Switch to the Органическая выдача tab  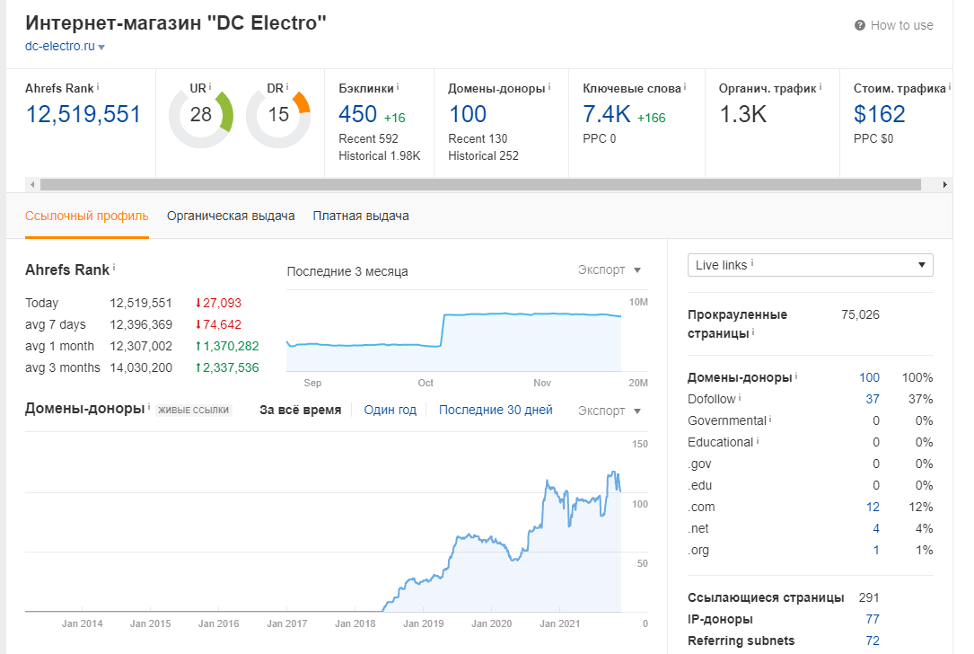tap(231, 216)
